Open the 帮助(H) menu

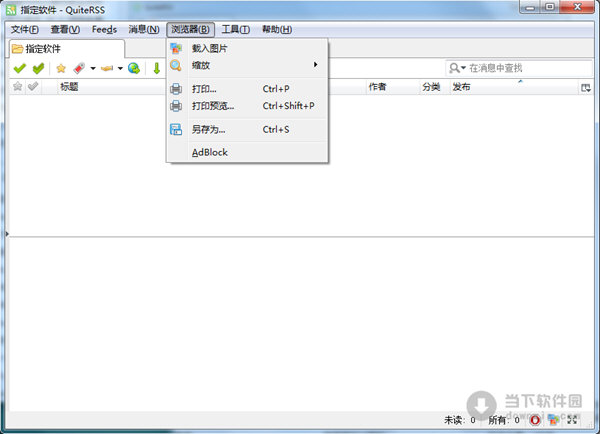tap(277, 29)
